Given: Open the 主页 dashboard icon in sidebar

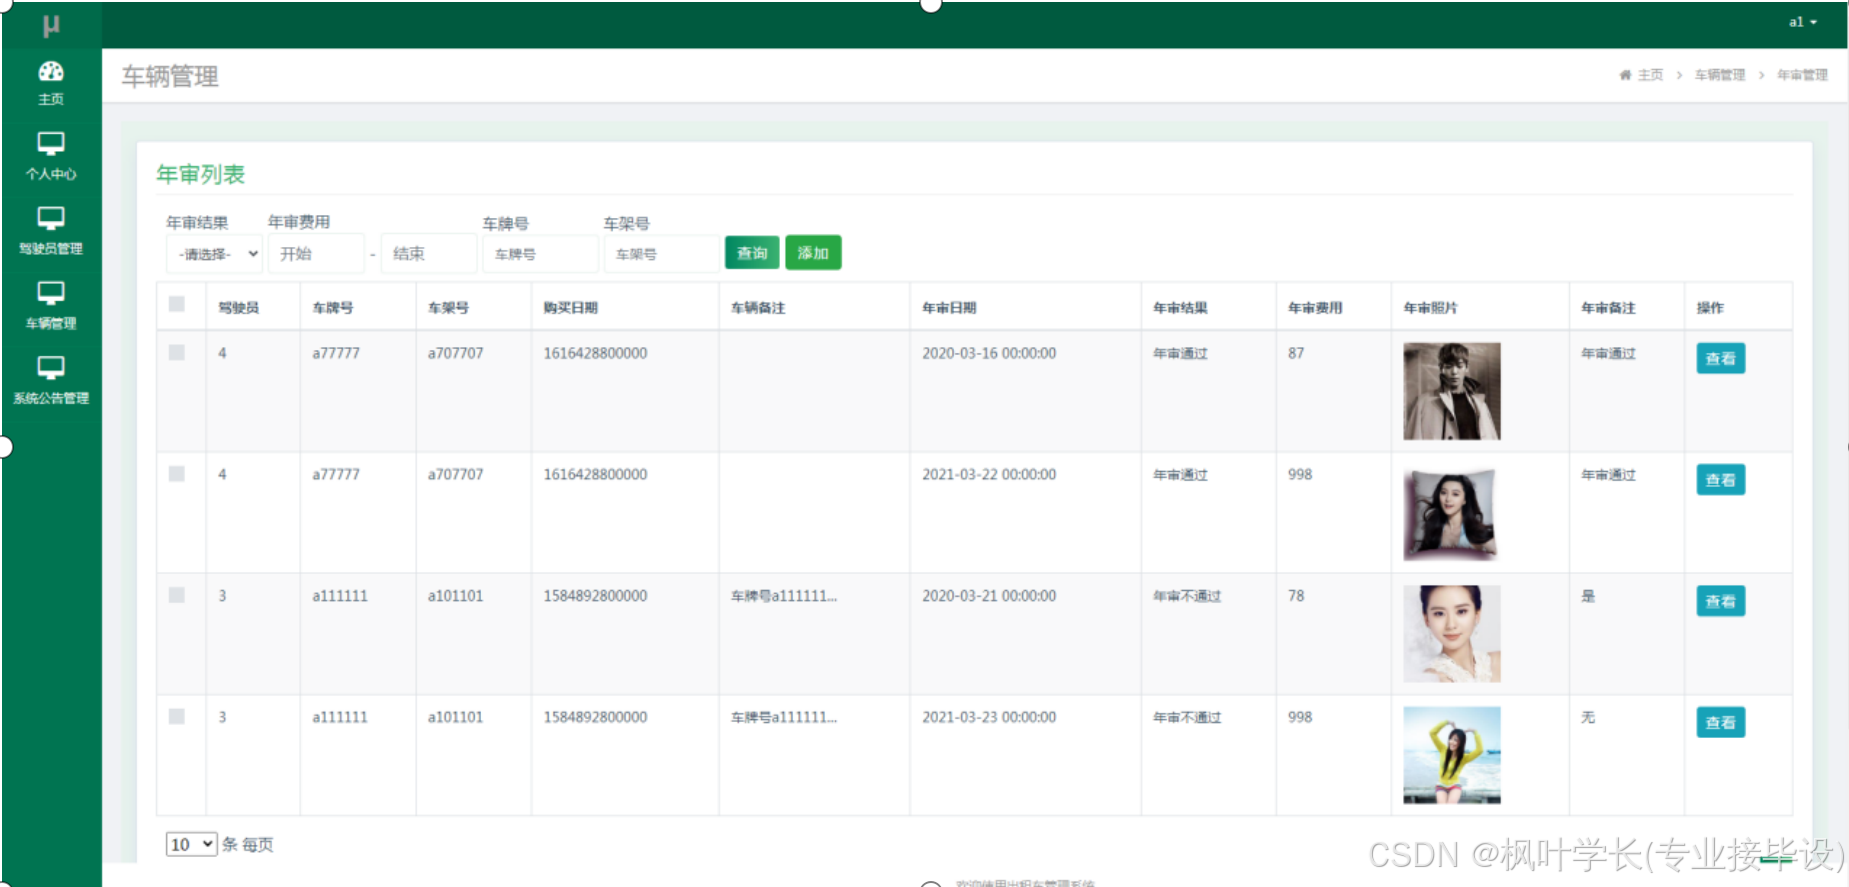Looking at the screenshot, I should (x=51, y=72).
